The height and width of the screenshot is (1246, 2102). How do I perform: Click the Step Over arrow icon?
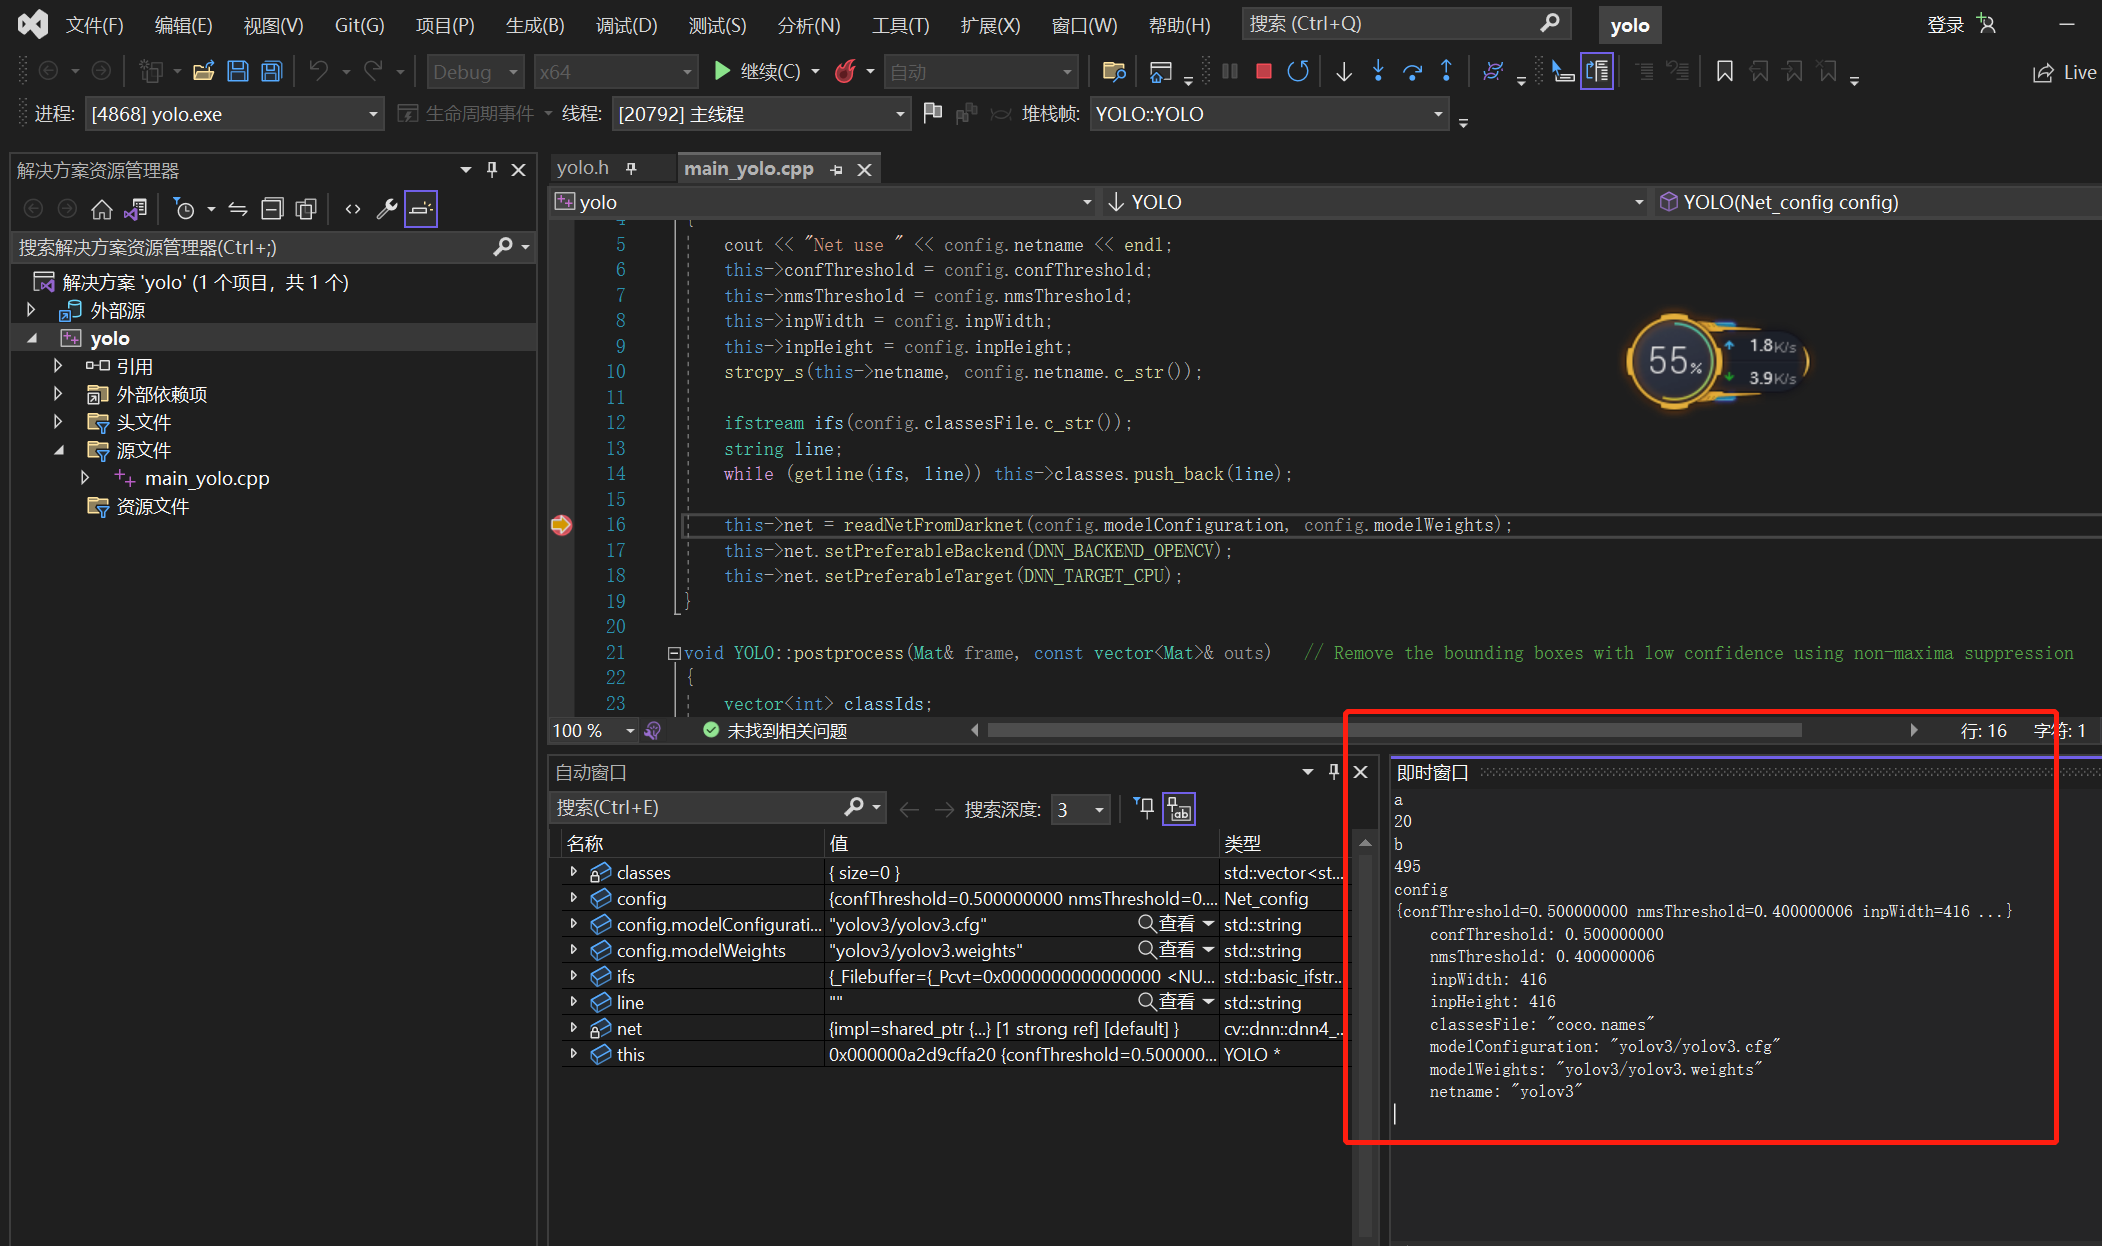coord(1412,71)
